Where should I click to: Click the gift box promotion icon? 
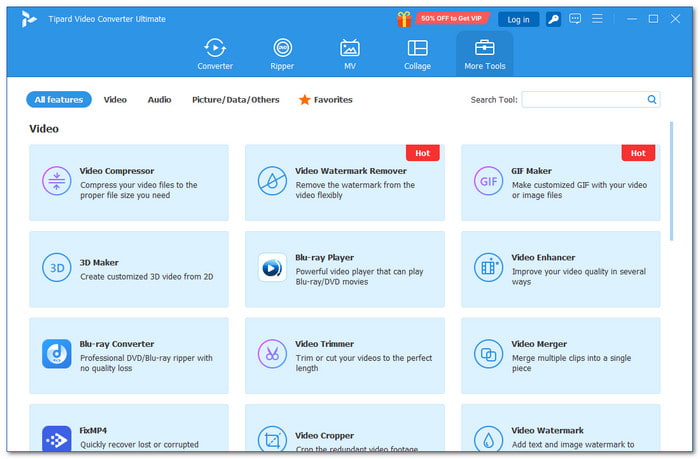404,19
